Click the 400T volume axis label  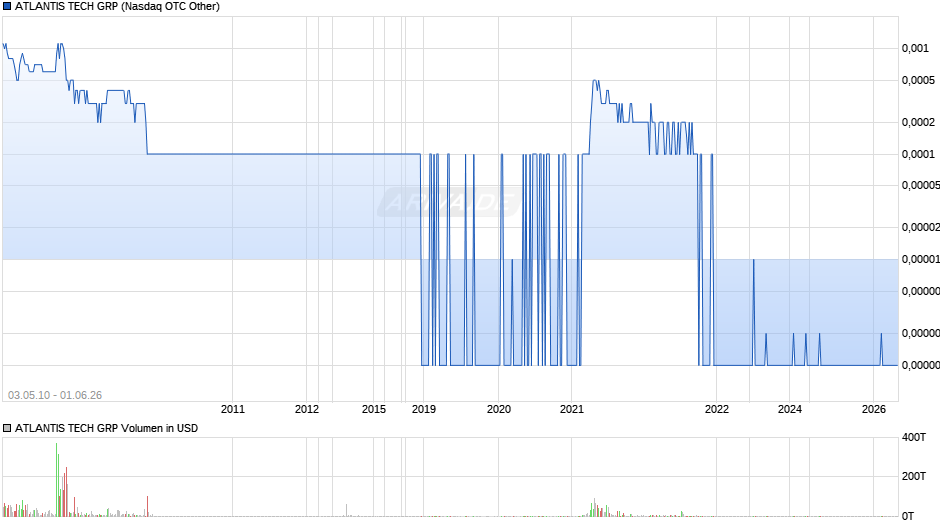pos(914,437)
